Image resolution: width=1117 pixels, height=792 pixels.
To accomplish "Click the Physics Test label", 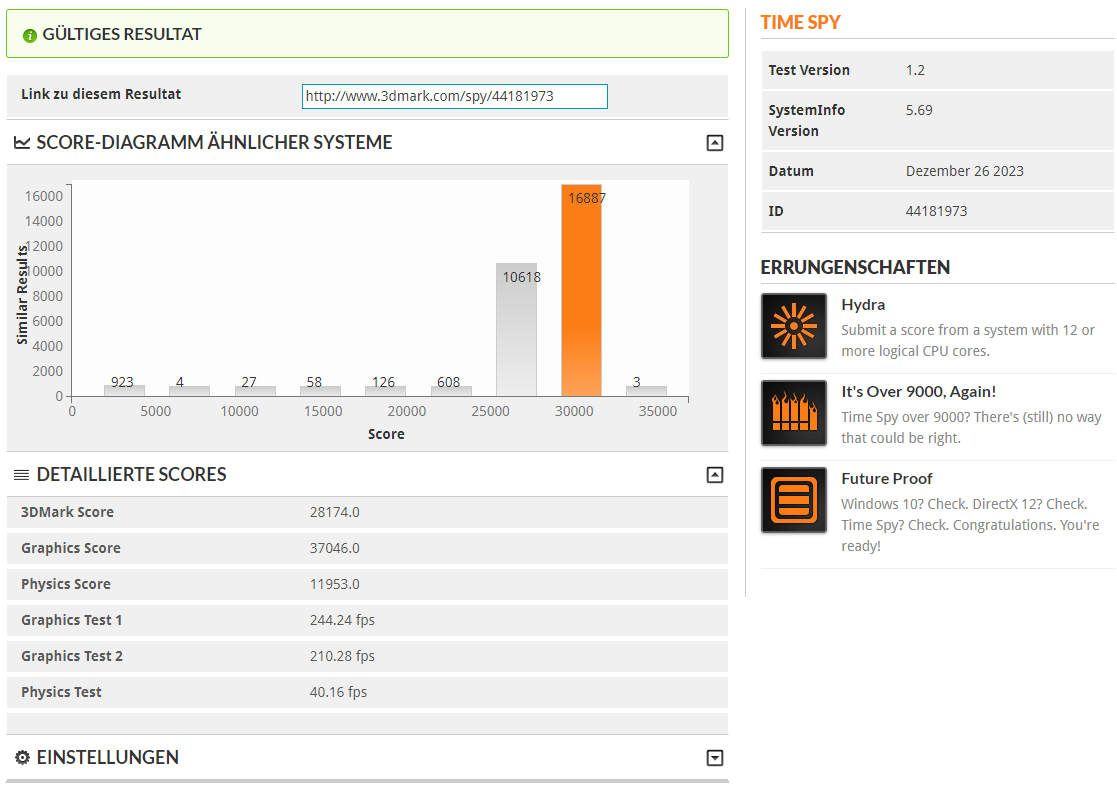I will [x=61, y=692].
